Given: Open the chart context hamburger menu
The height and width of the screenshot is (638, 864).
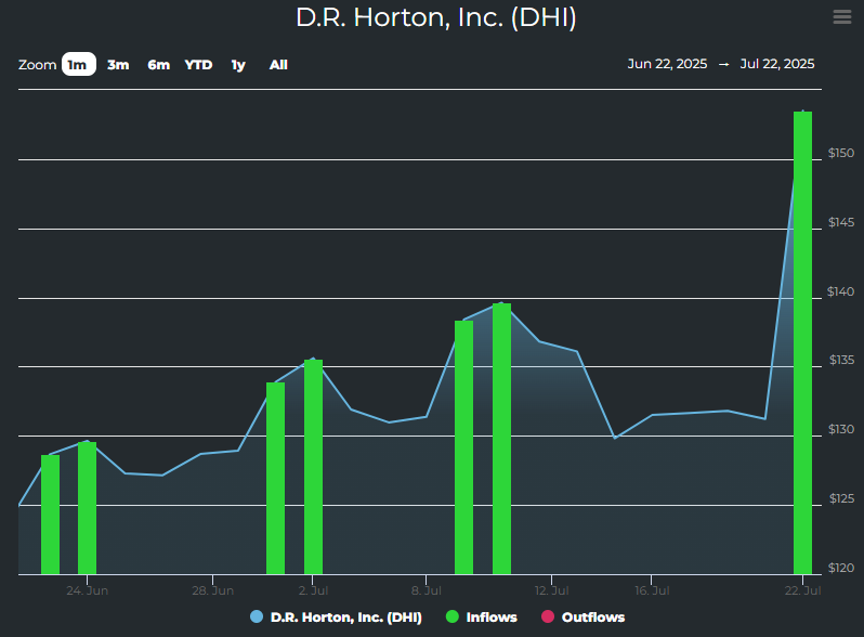Looking at the screenshot, I should pos(842,17).
